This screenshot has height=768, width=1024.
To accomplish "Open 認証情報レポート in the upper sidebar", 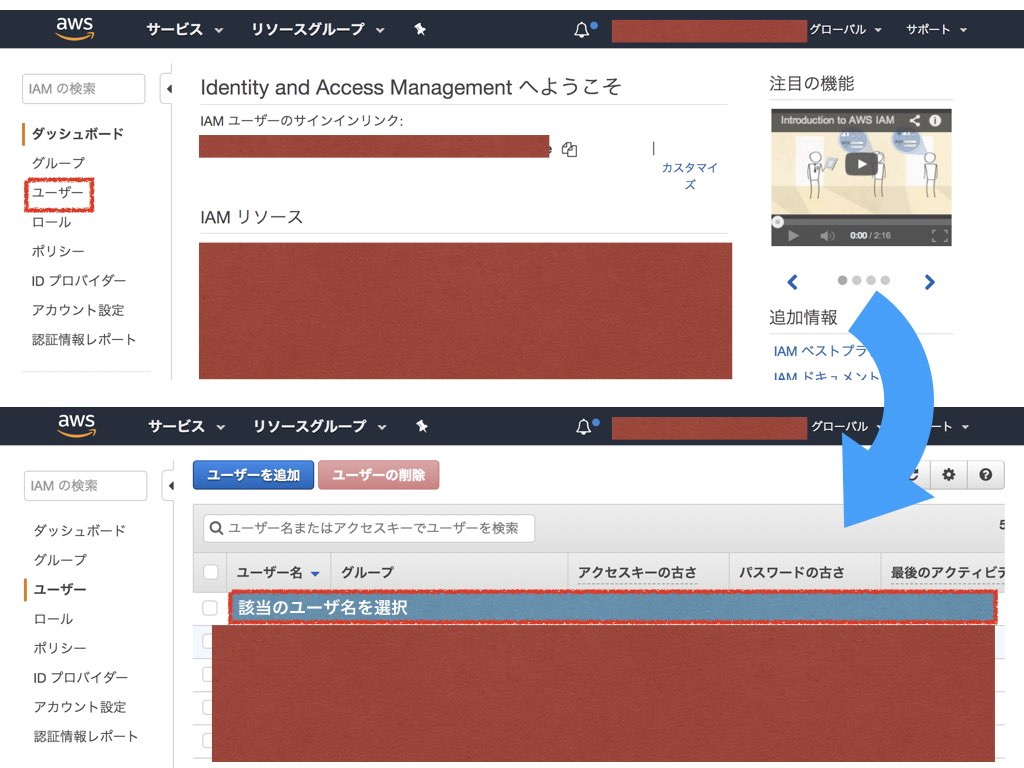I will click(84, 340).
